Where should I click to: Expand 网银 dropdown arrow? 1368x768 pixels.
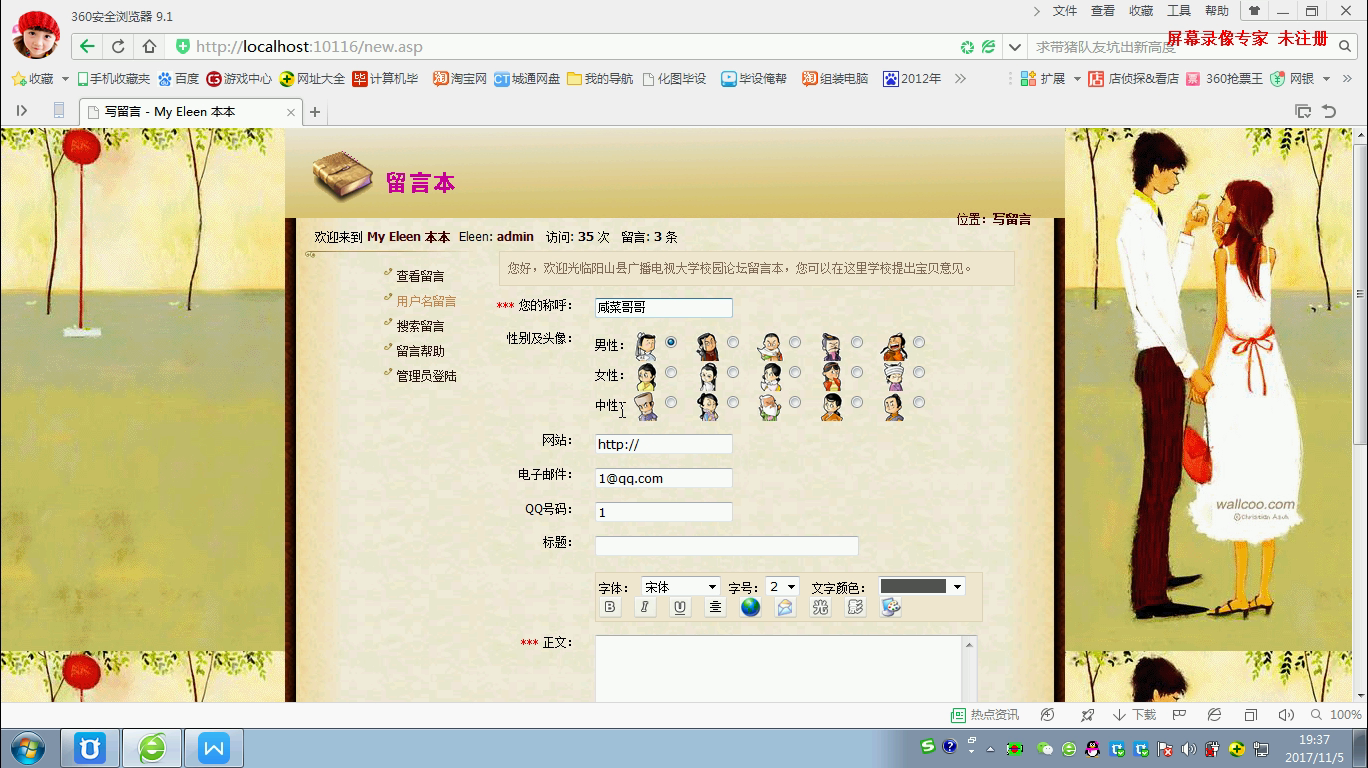click(x=1327, y=78)
